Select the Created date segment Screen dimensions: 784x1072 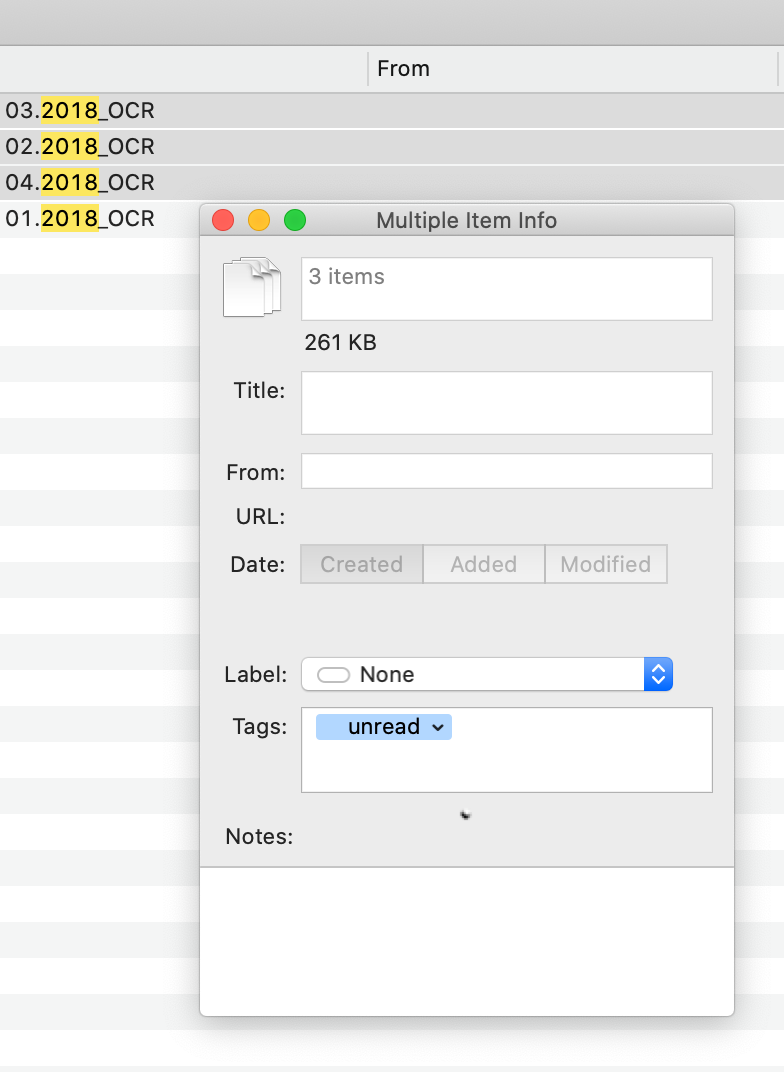pyautogui.click(x=361, y=564)
